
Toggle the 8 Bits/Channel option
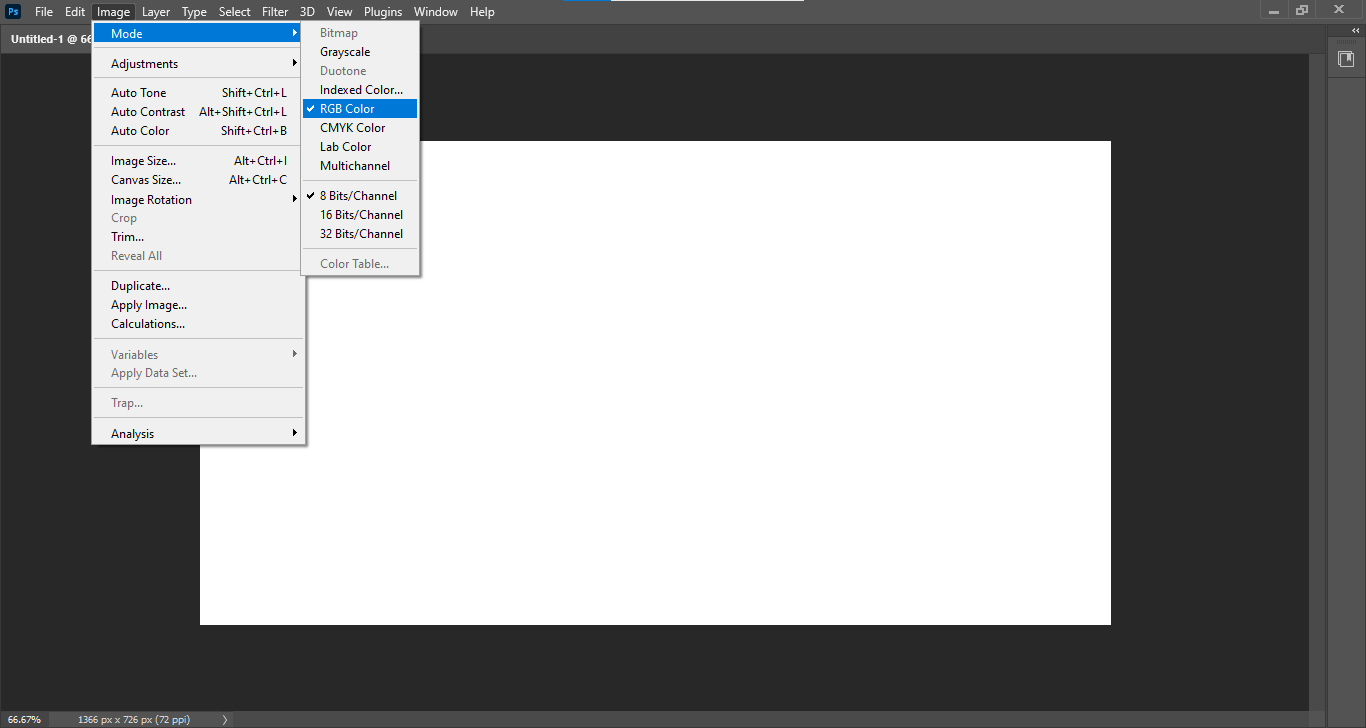(358, 196)
